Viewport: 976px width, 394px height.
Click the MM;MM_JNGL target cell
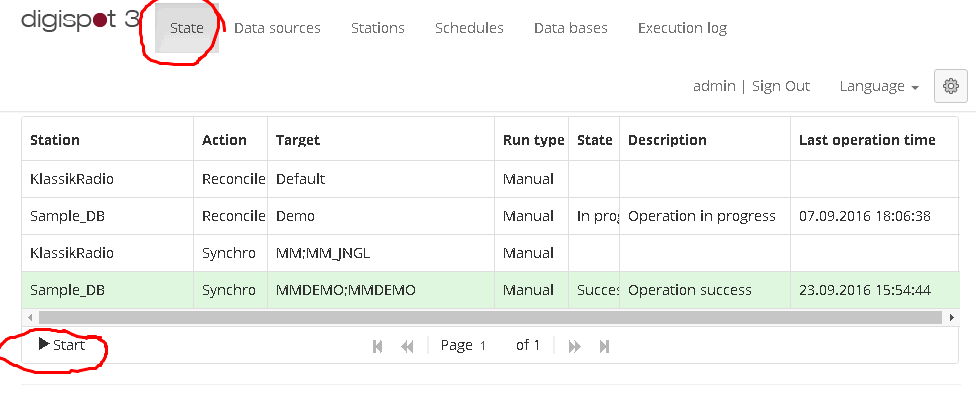coord(381,253)
